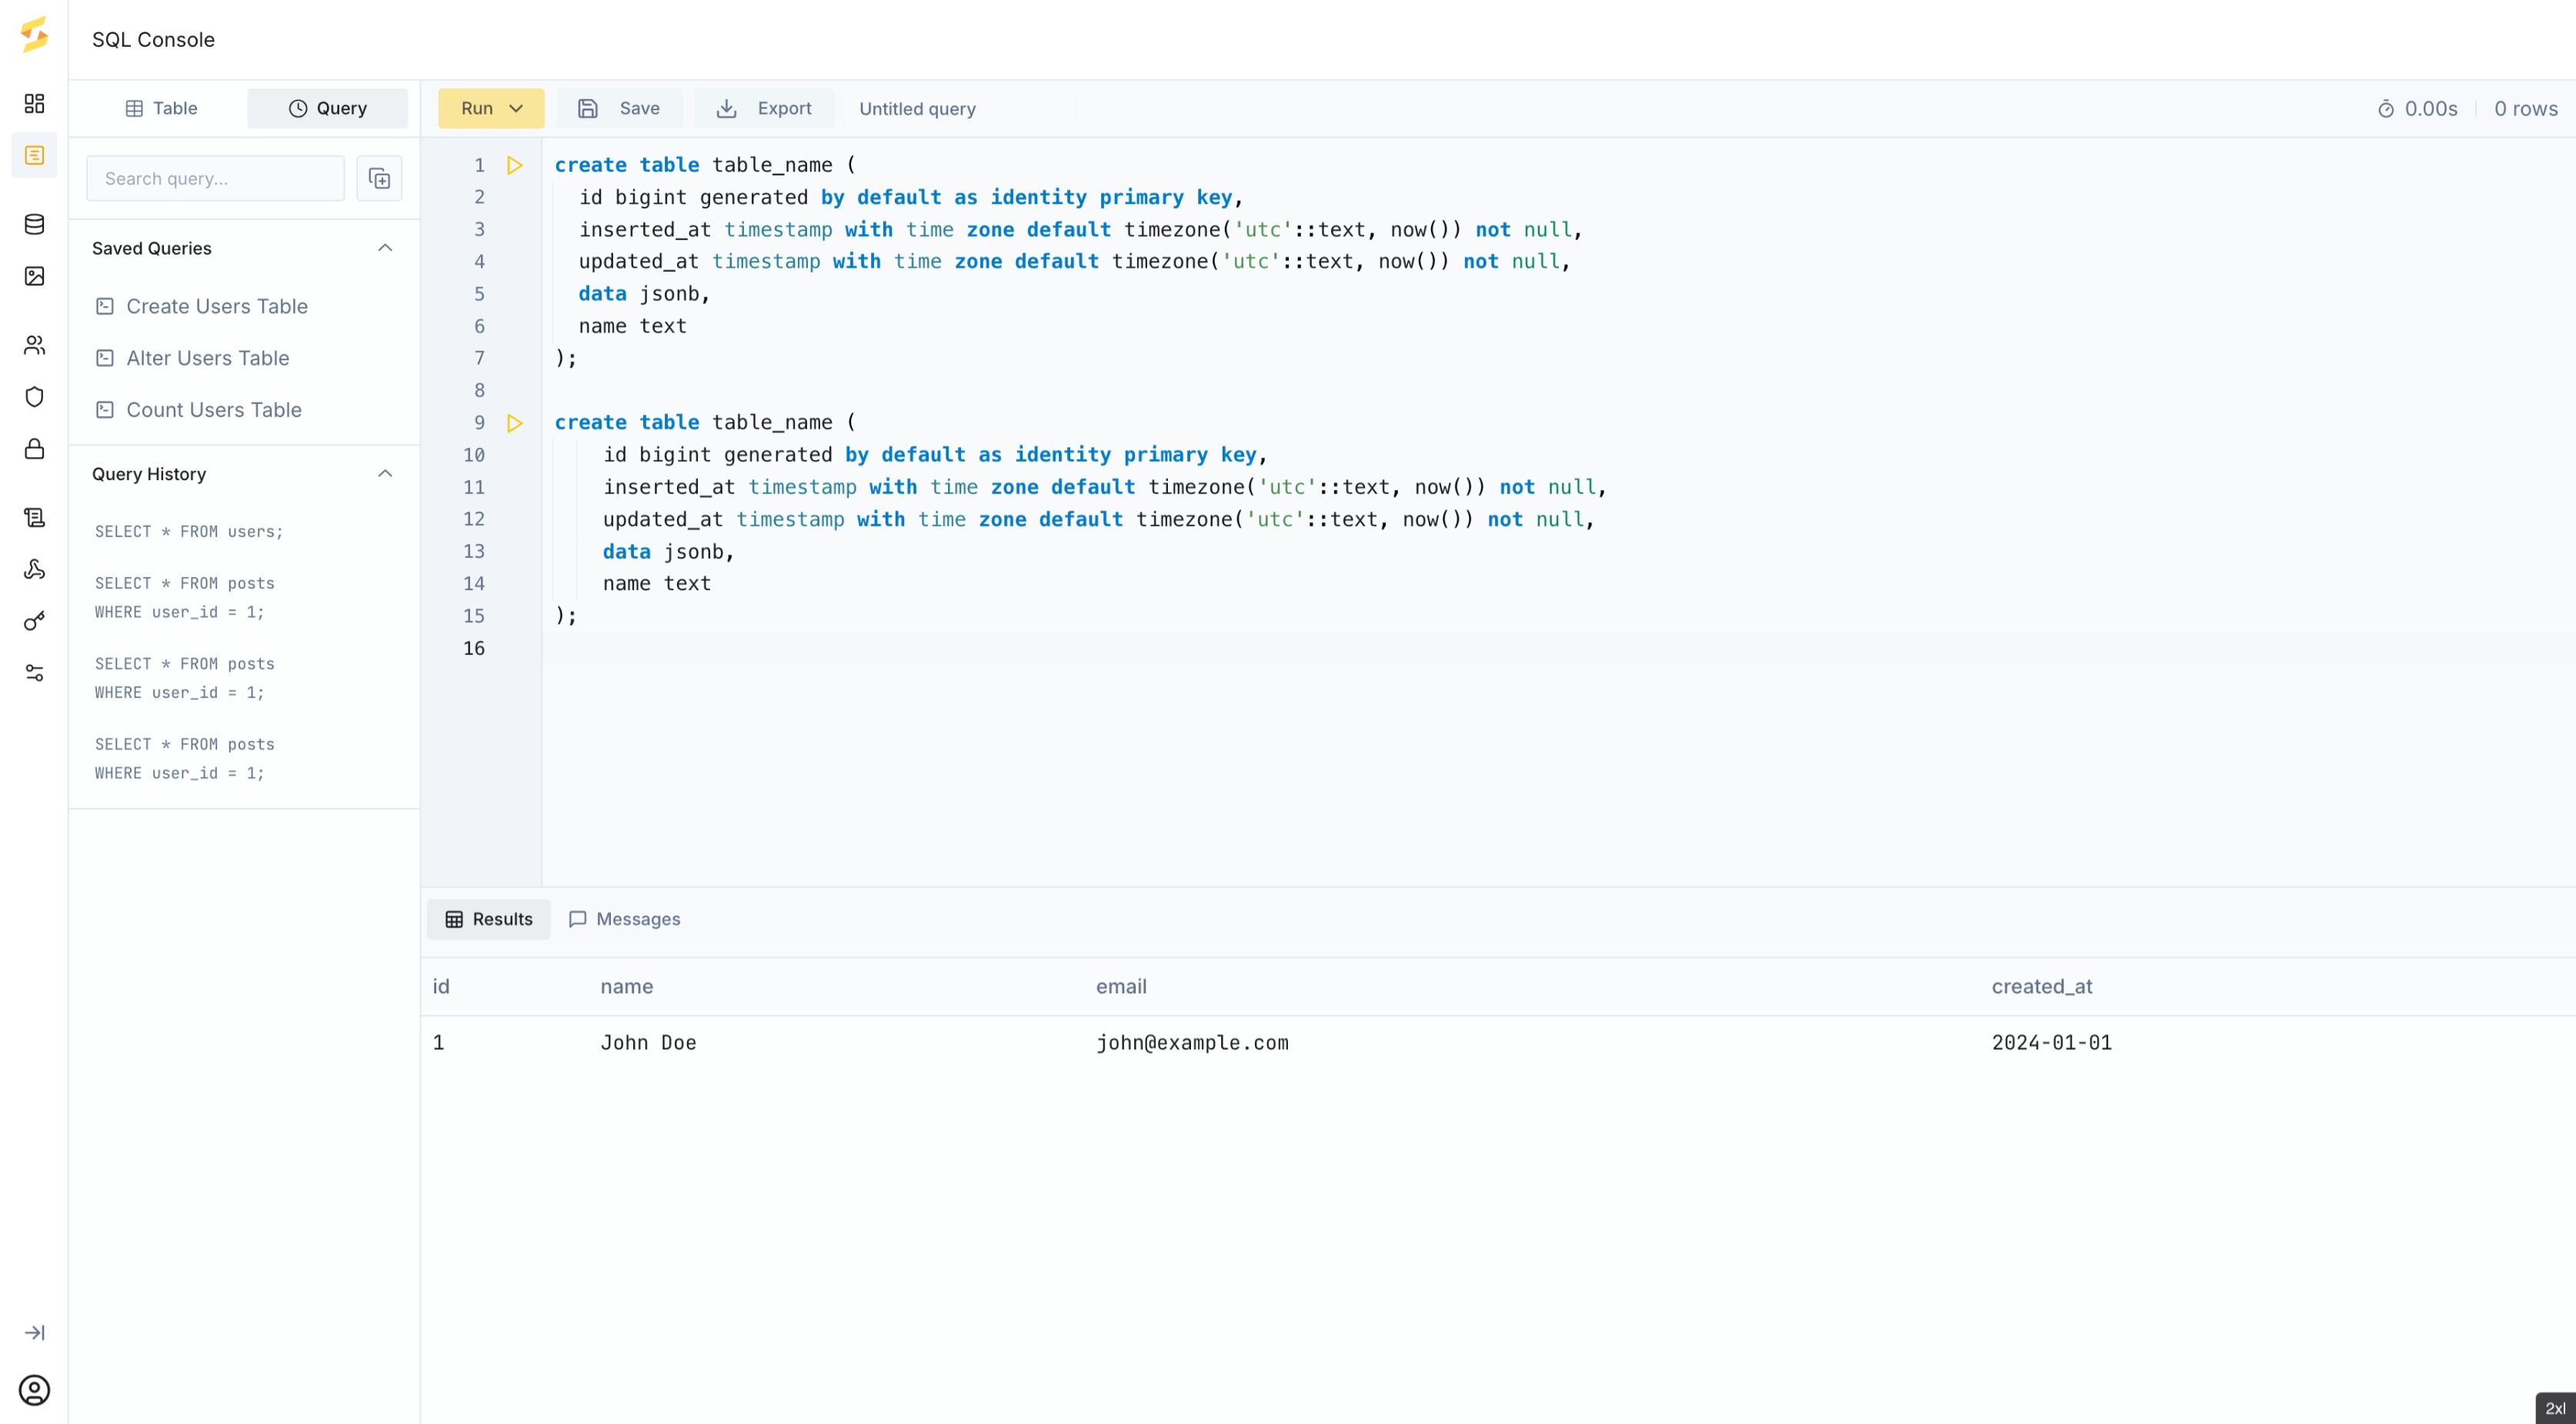Click the export query icon
Screen dimensions: 2576x1424
coord(726,108)
